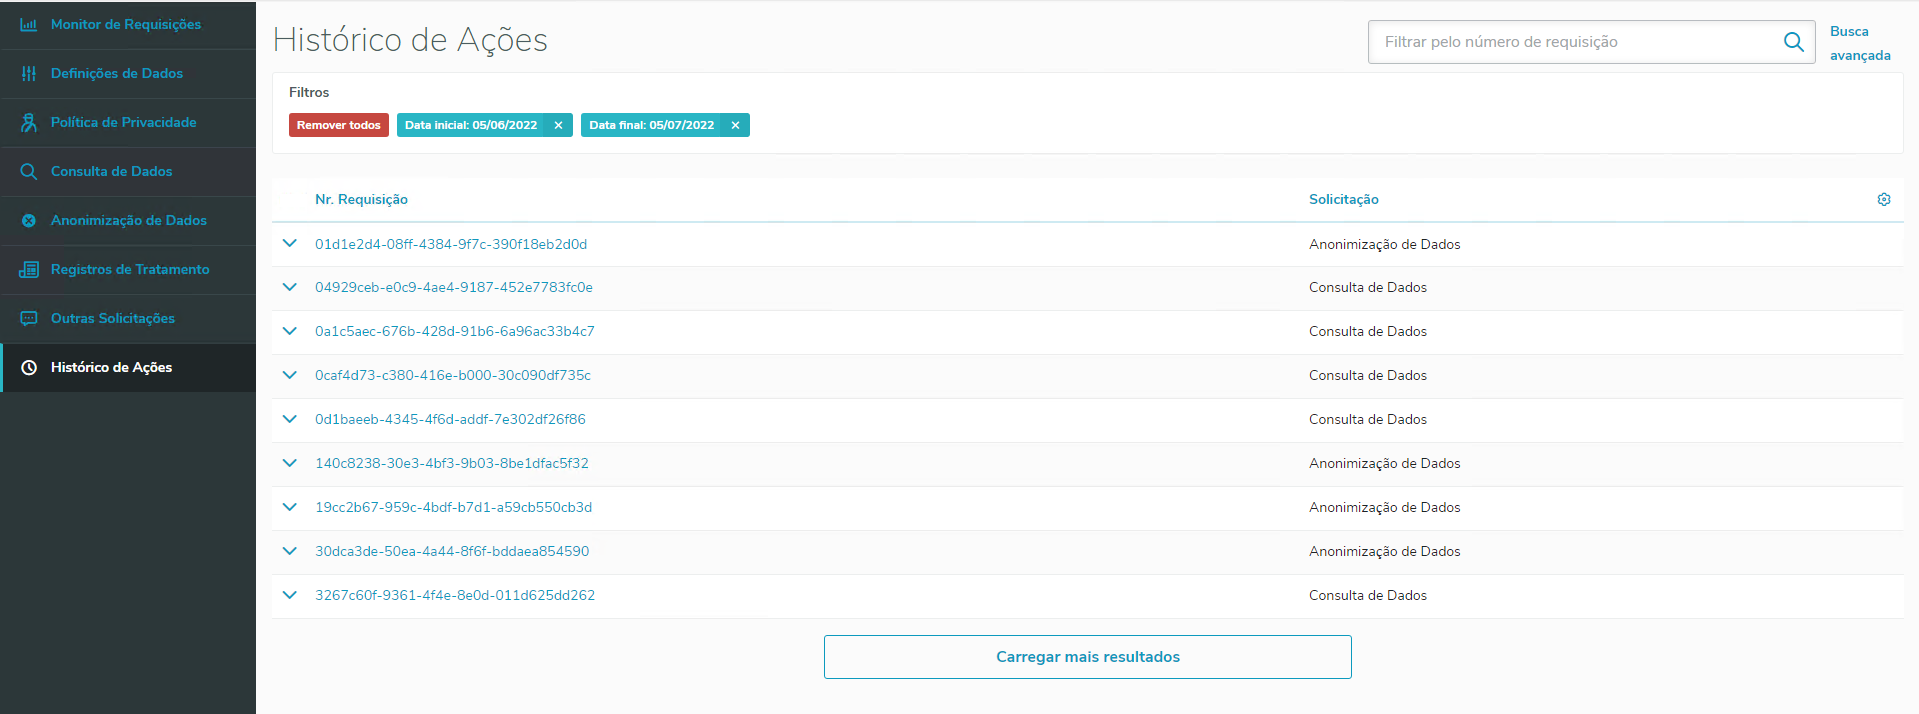Click Remover todos filters button
The height and width of the screenshot is (714, 1919).
tap(338, 125)
